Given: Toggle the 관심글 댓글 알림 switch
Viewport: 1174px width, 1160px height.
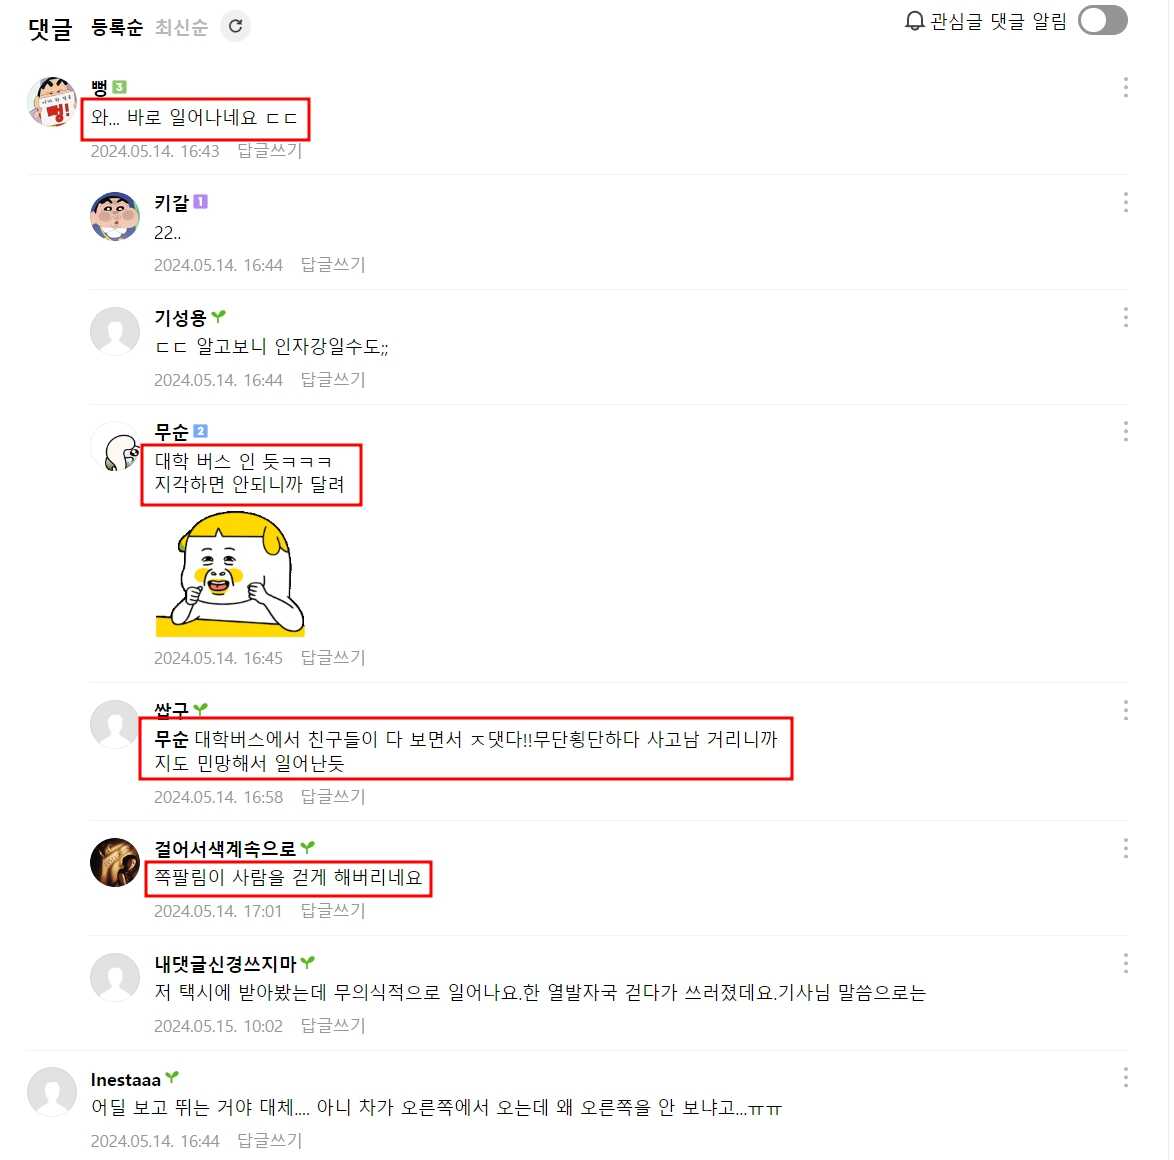Looking at the screenshot, I should coord(1102,20).
